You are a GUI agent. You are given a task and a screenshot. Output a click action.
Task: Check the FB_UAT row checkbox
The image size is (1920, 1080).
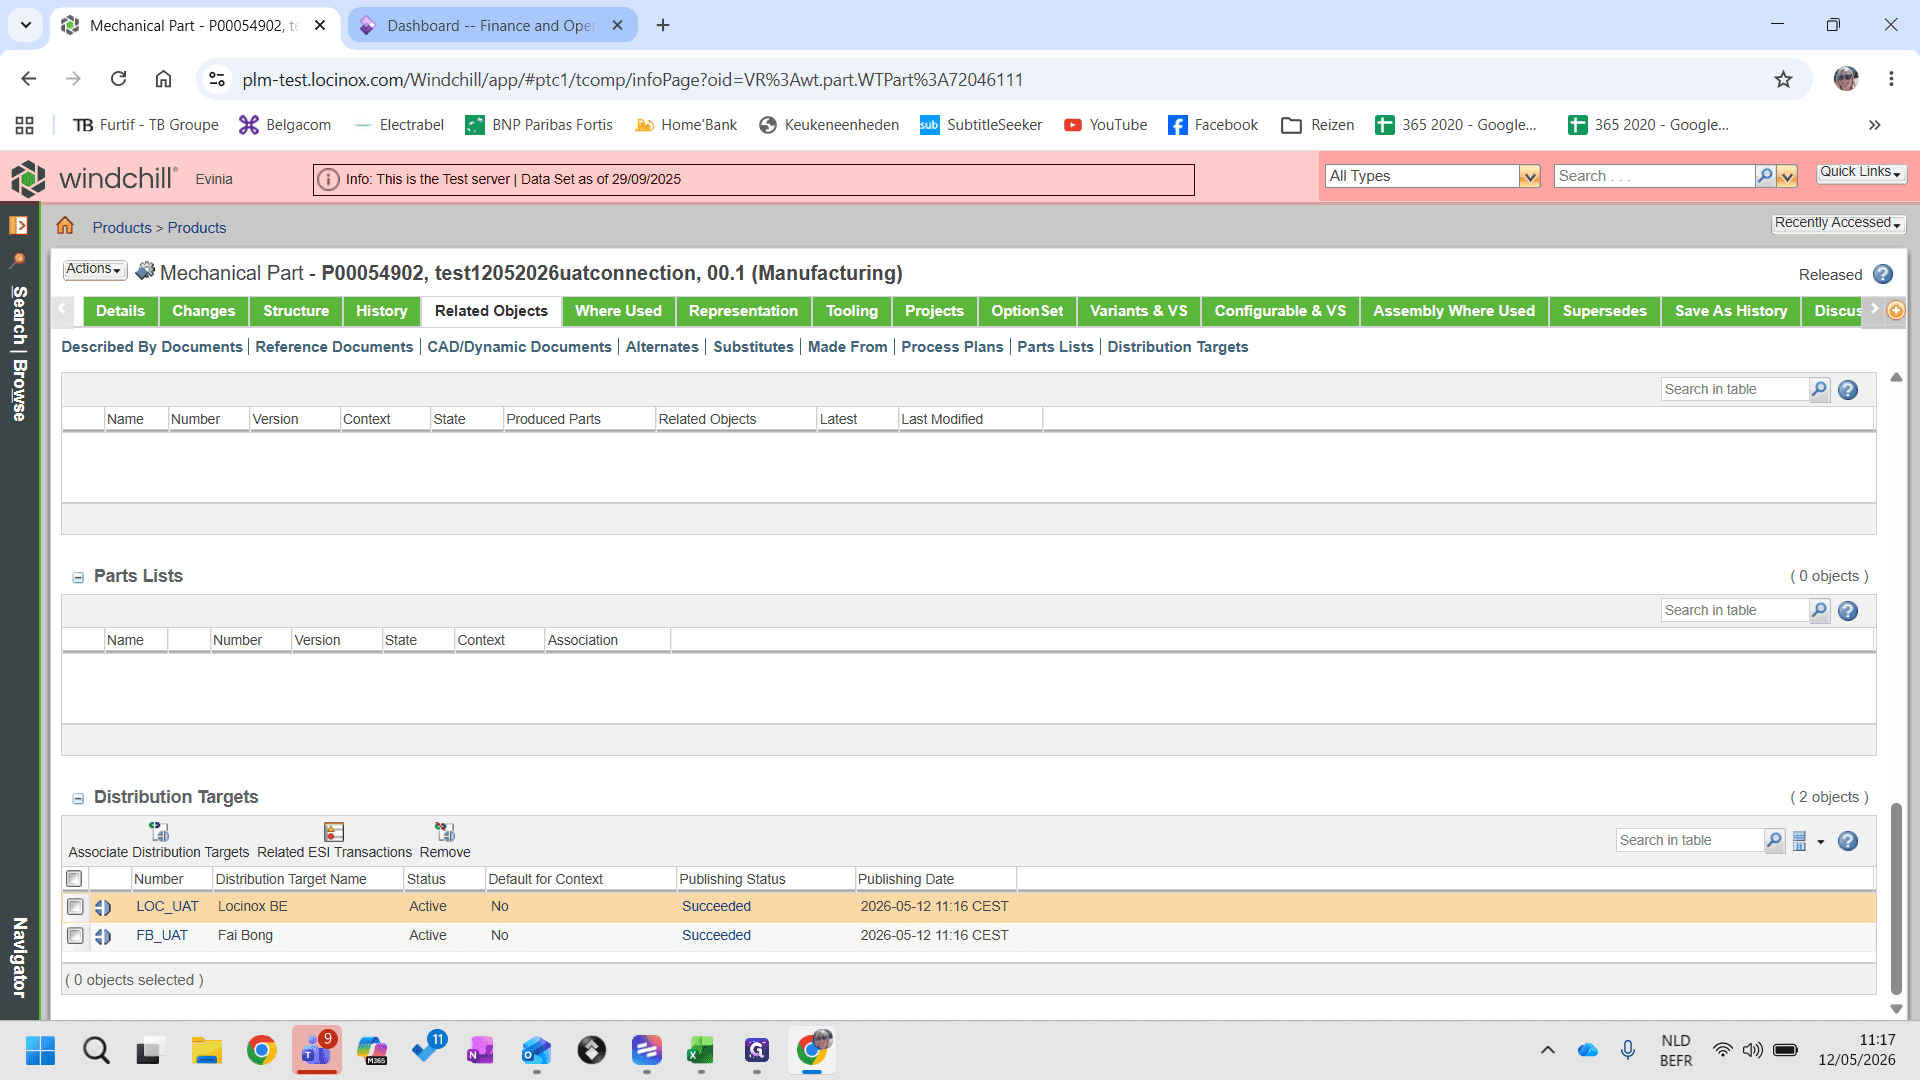coord(75,936)
